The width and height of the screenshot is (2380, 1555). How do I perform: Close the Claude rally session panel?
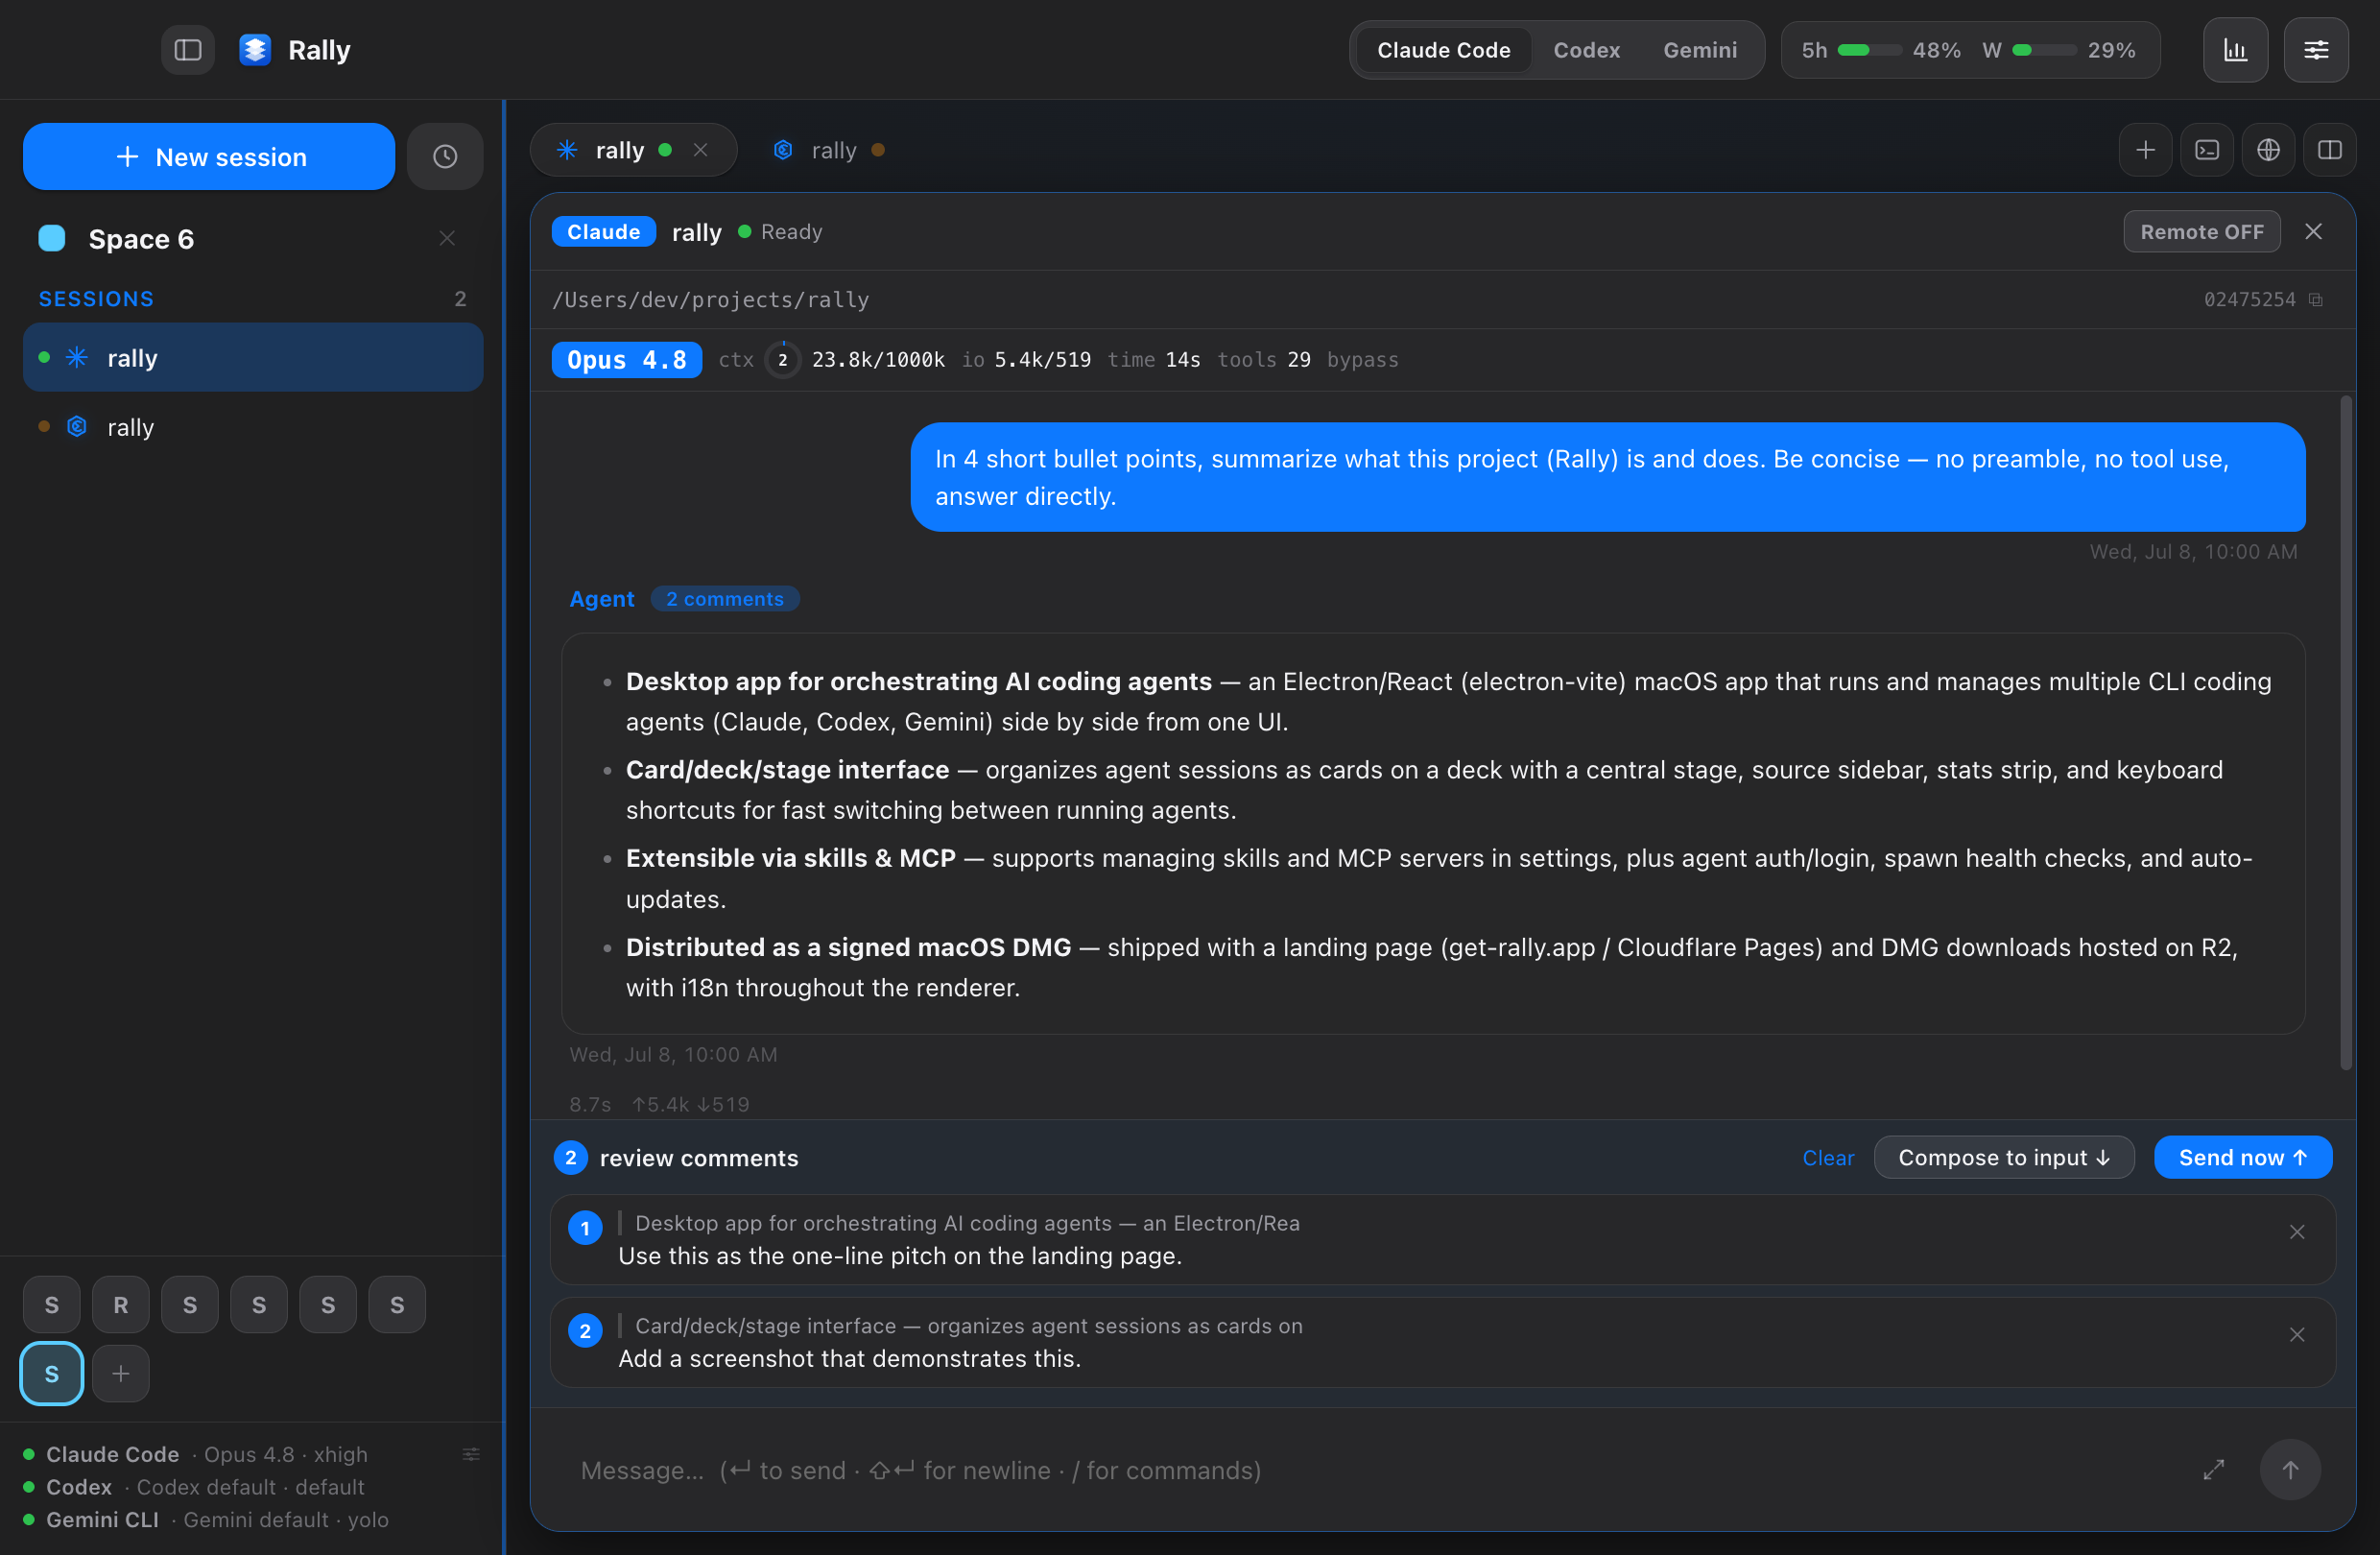pyautogui.click(x=2313, y=232)
